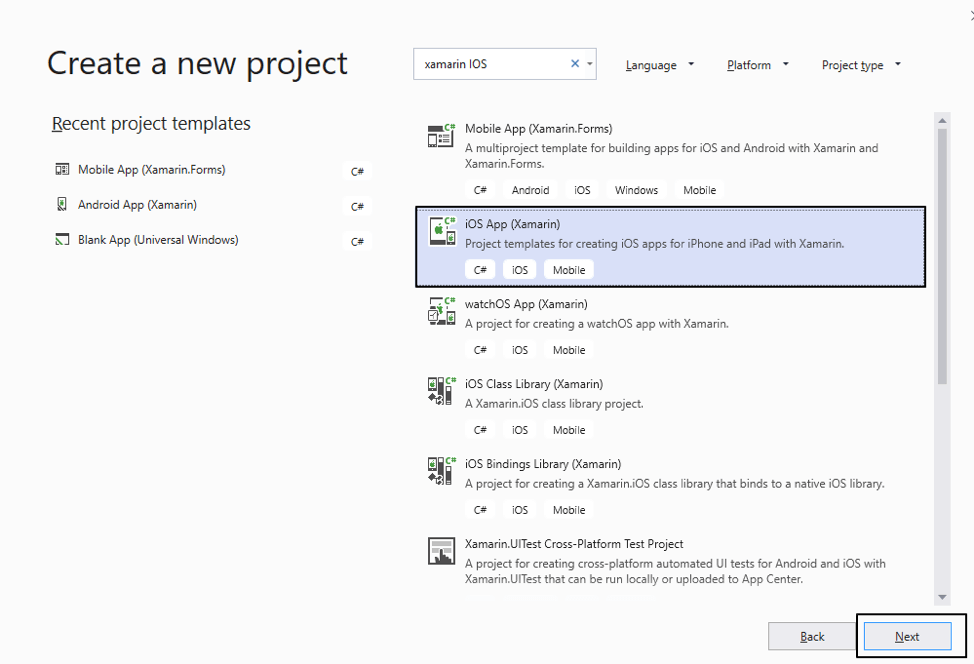The width and height of the screenshot is (974, 664).
Task: Click the Xamarin.UITest Cross-Platform Test Project icon
Action: tap(441, 551)
